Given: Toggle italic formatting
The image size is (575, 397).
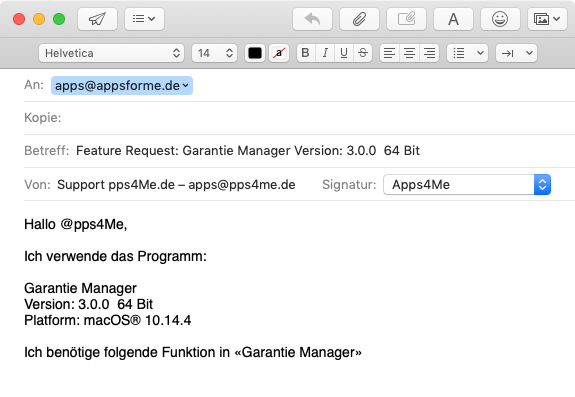Looking at the screenshot, I should pyautogui.click(x=325, y=53).
